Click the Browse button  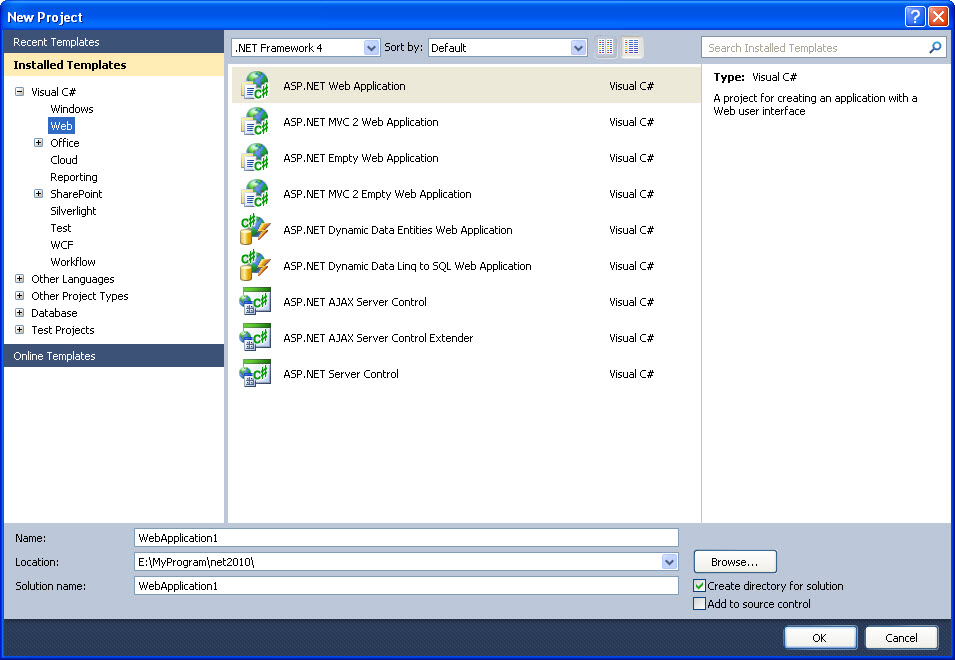coord(734,561)
